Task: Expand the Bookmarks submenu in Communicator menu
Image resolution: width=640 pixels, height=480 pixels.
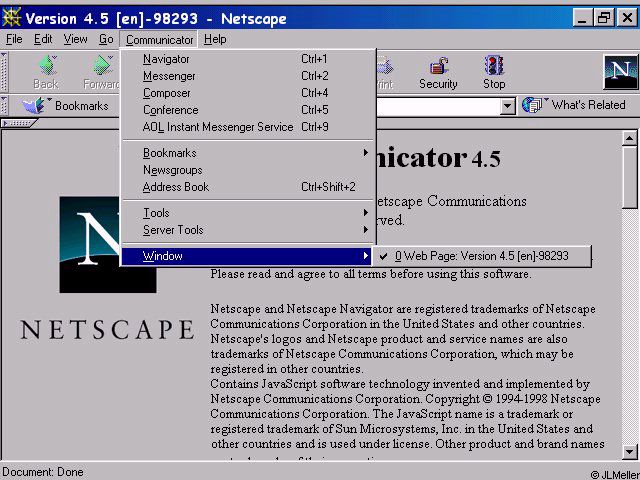Action: (249, 153)
